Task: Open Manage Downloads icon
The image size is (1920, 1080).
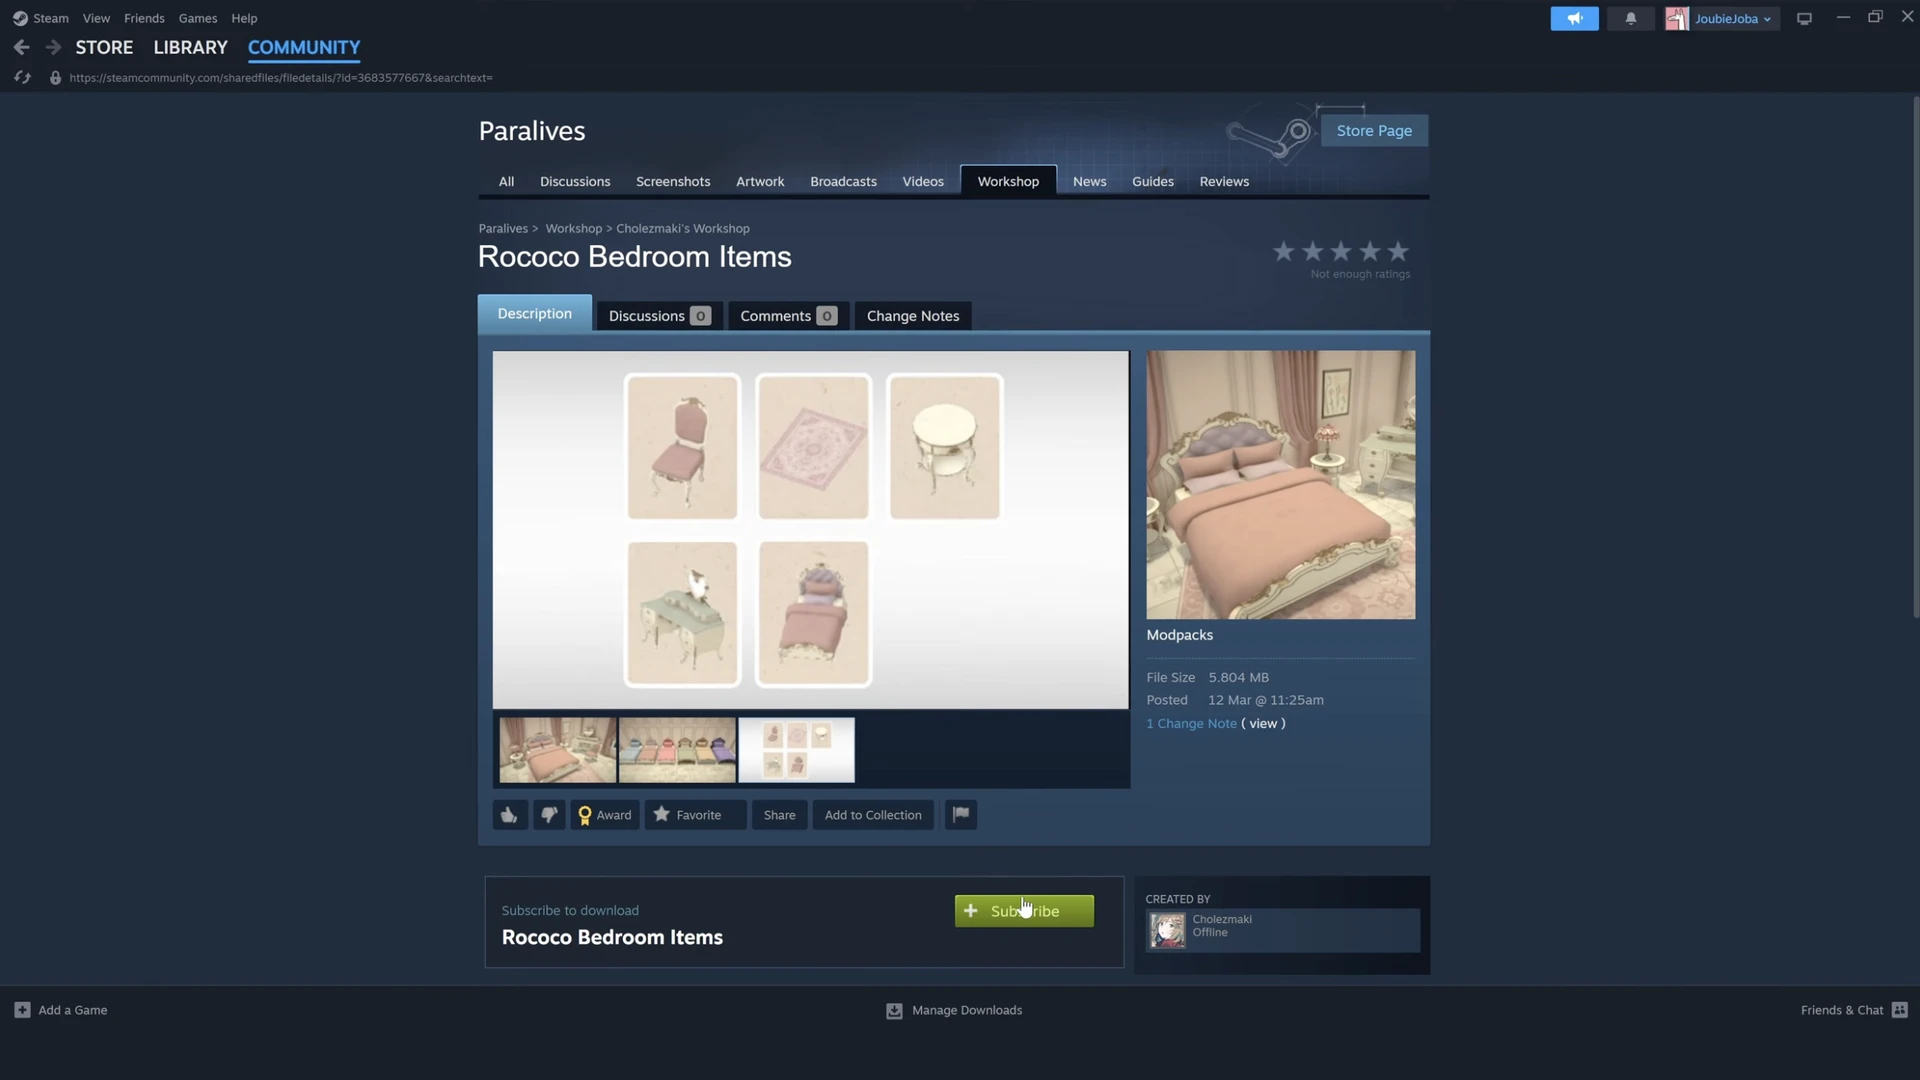Action: coord(894,1010)
